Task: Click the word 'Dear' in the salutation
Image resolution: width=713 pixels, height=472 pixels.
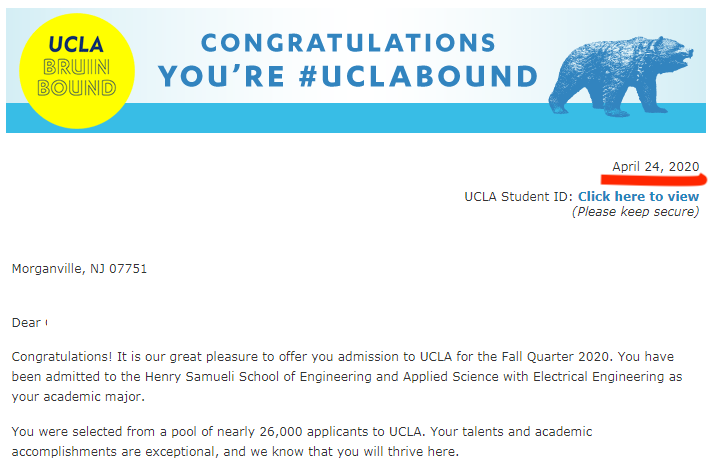Action: (26, 323)
